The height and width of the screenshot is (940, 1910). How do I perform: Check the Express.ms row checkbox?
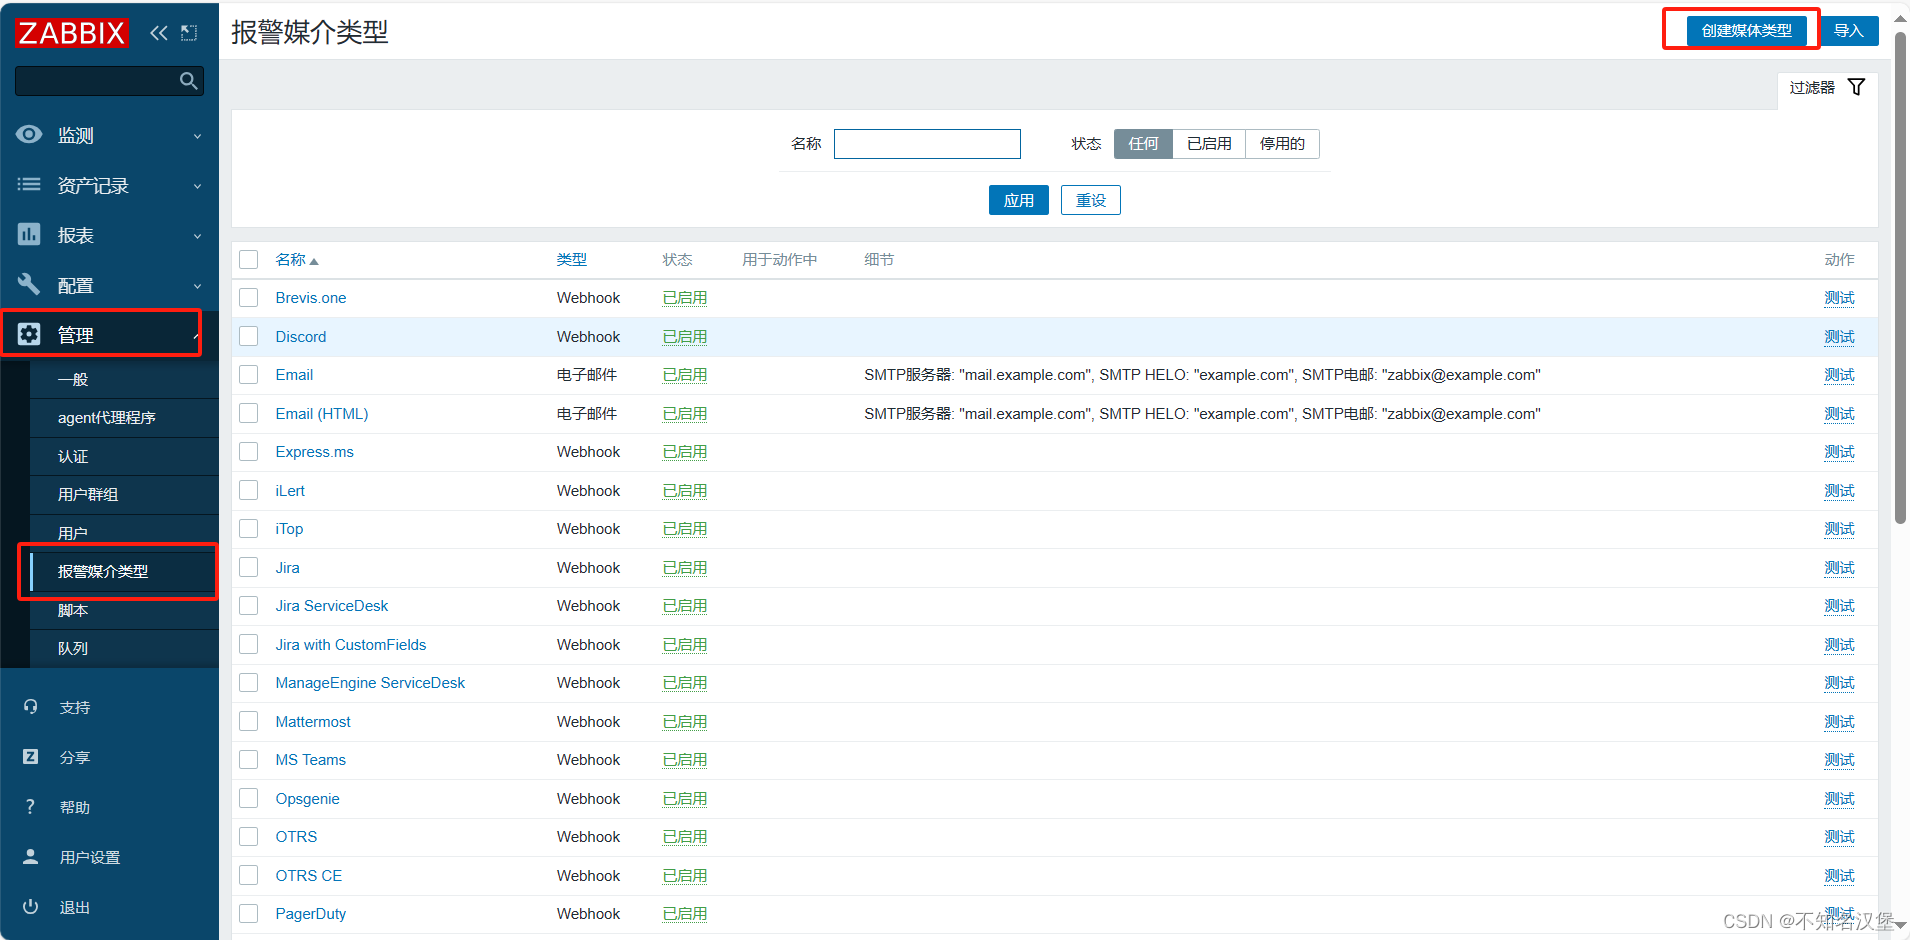(x=249, y=452)
